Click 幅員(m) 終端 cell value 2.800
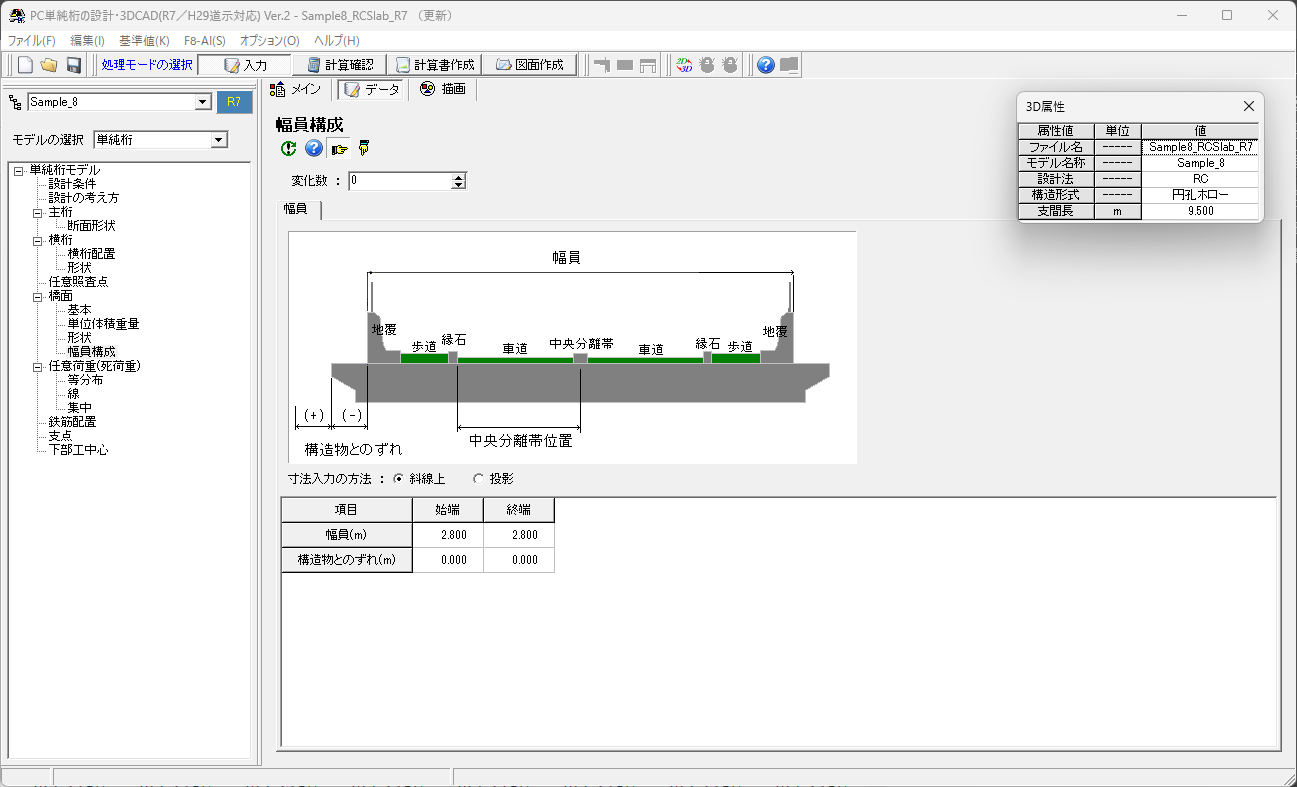 point(518,535)
